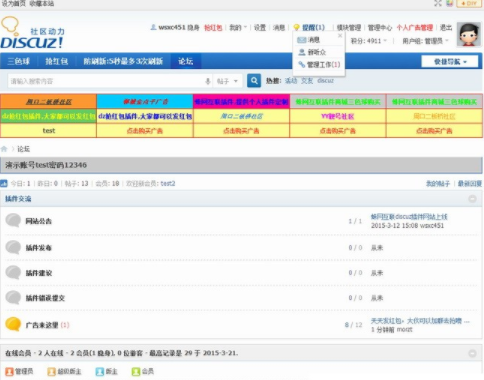Click the microphone icon in search box
Viewport: 484px width, 380px height.
(x=208, y=81)
